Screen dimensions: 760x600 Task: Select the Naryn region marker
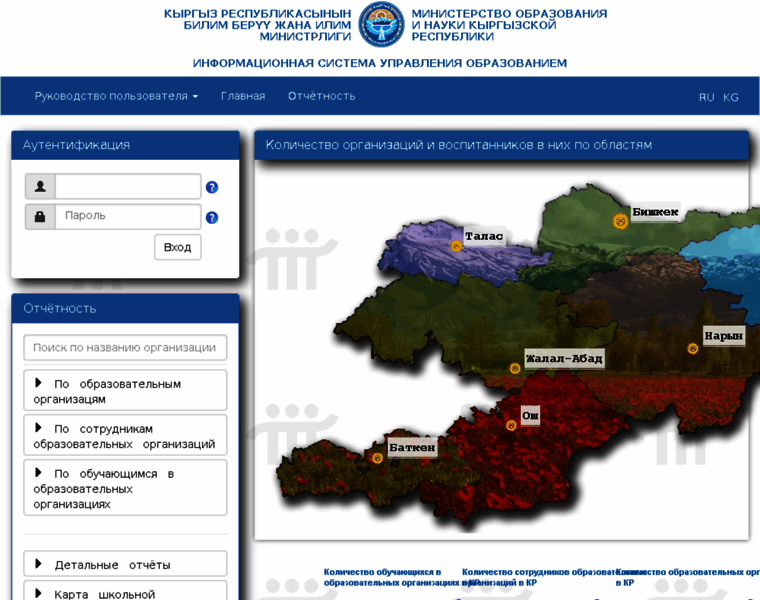point(692,349)
